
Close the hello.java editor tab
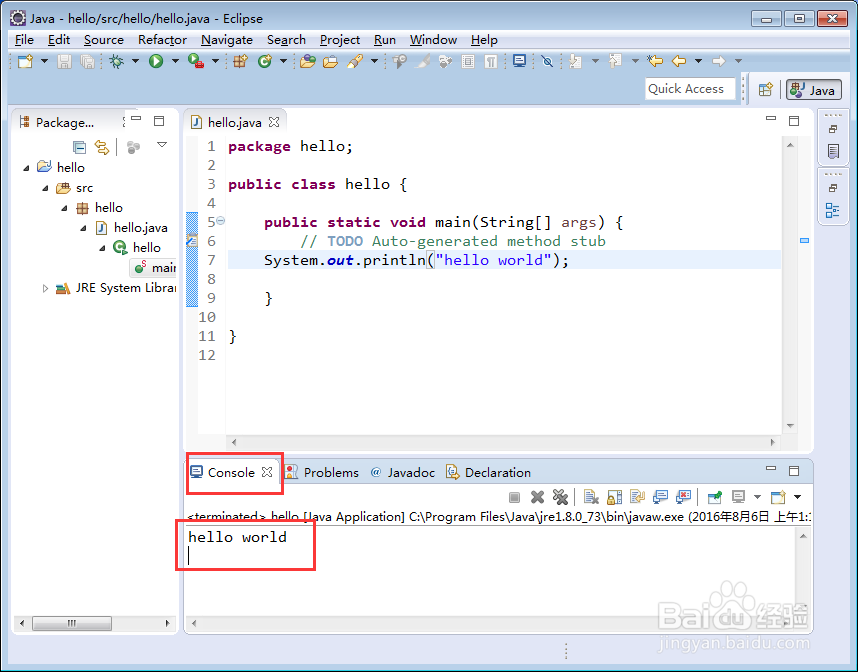click(274, 122)
